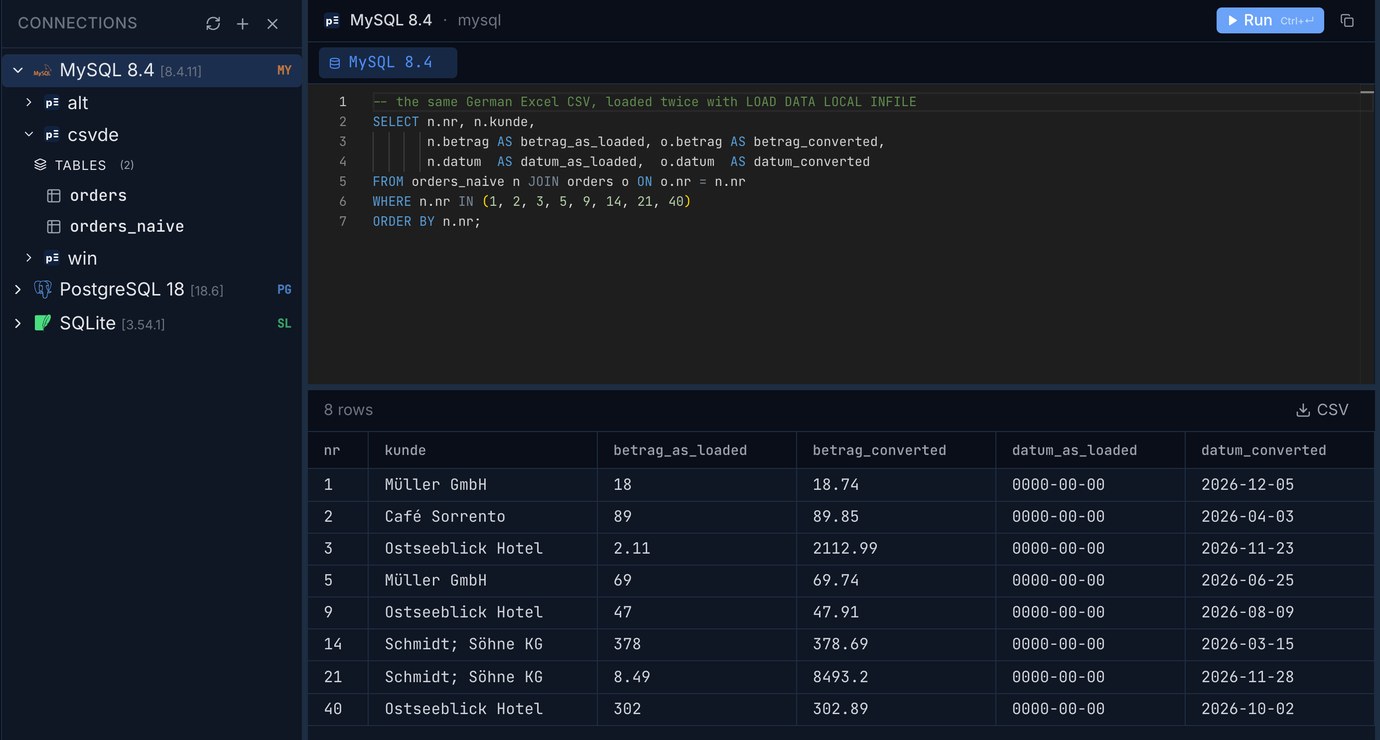Place cursor in SQL editor on ORDER BY line

pos(427,221)
